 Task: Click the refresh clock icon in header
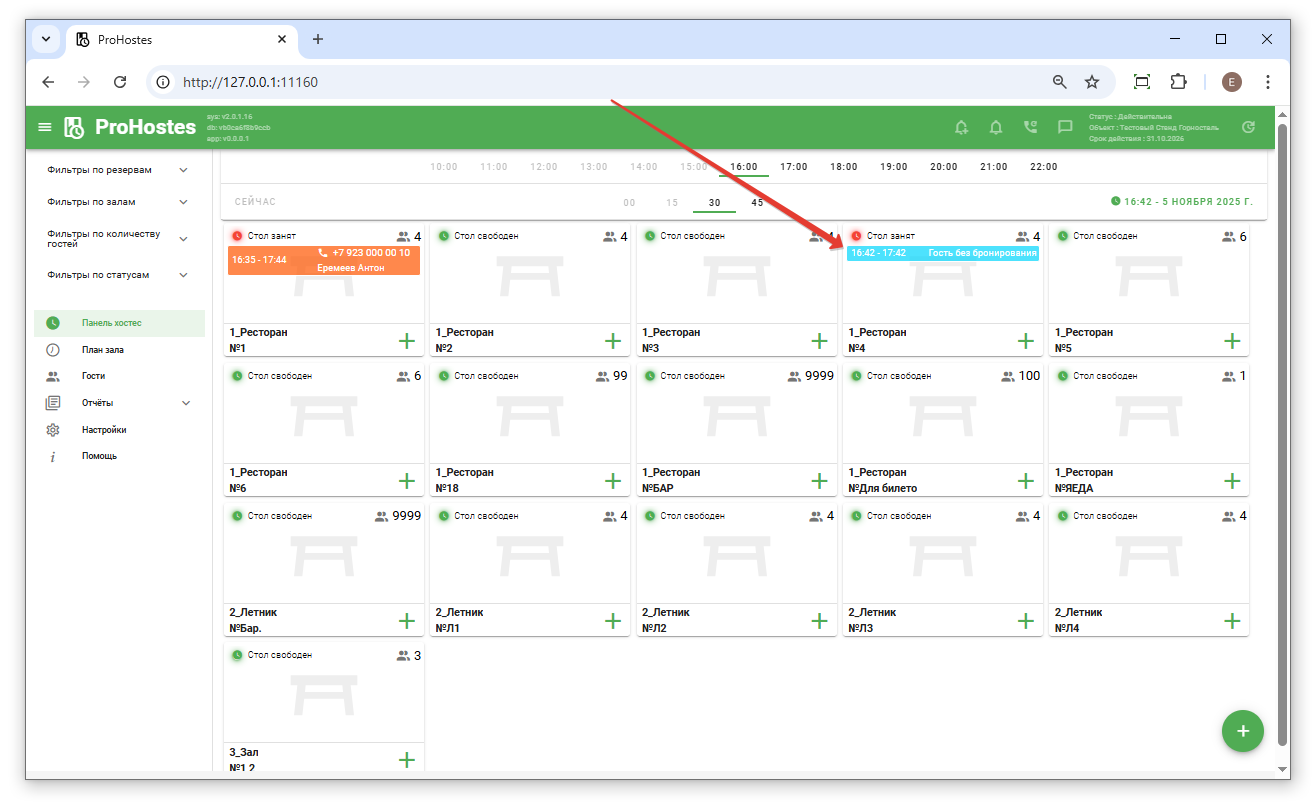1248,128
